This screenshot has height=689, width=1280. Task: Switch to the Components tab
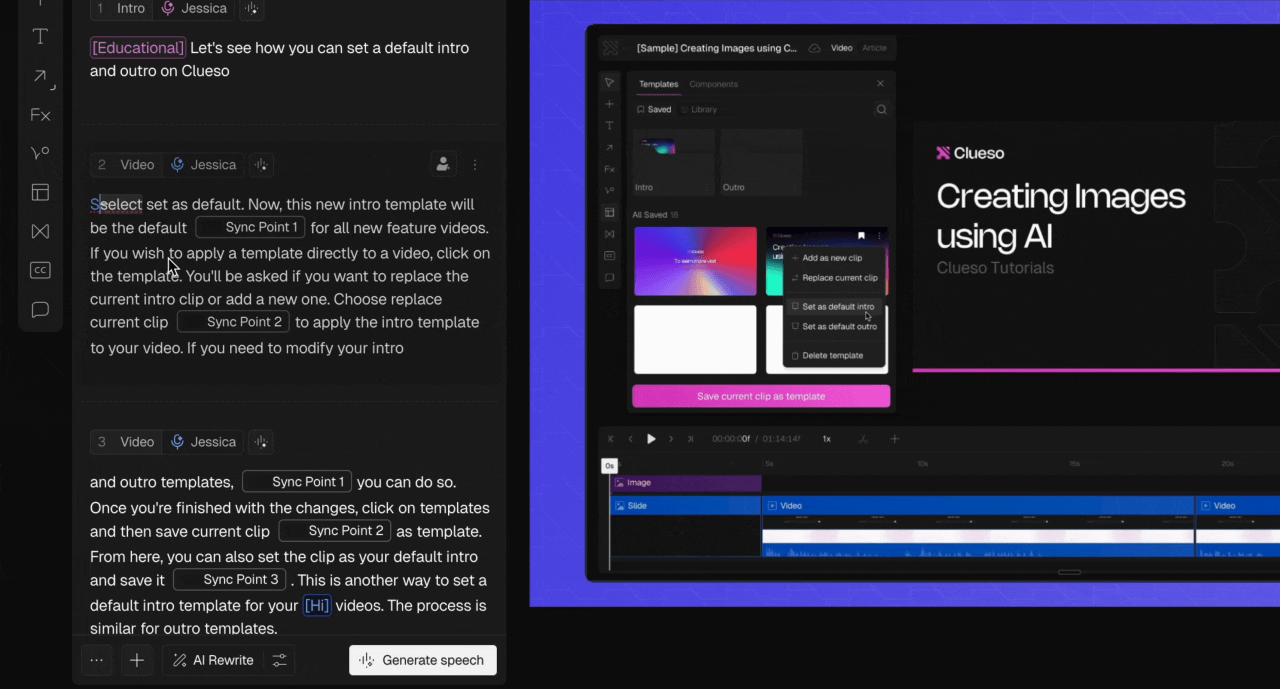point(714,84)
